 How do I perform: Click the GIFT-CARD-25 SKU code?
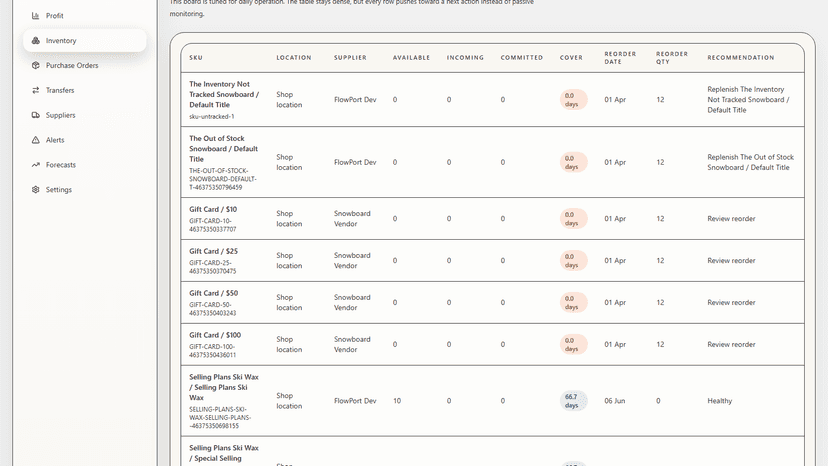click(x=213, y=267)
